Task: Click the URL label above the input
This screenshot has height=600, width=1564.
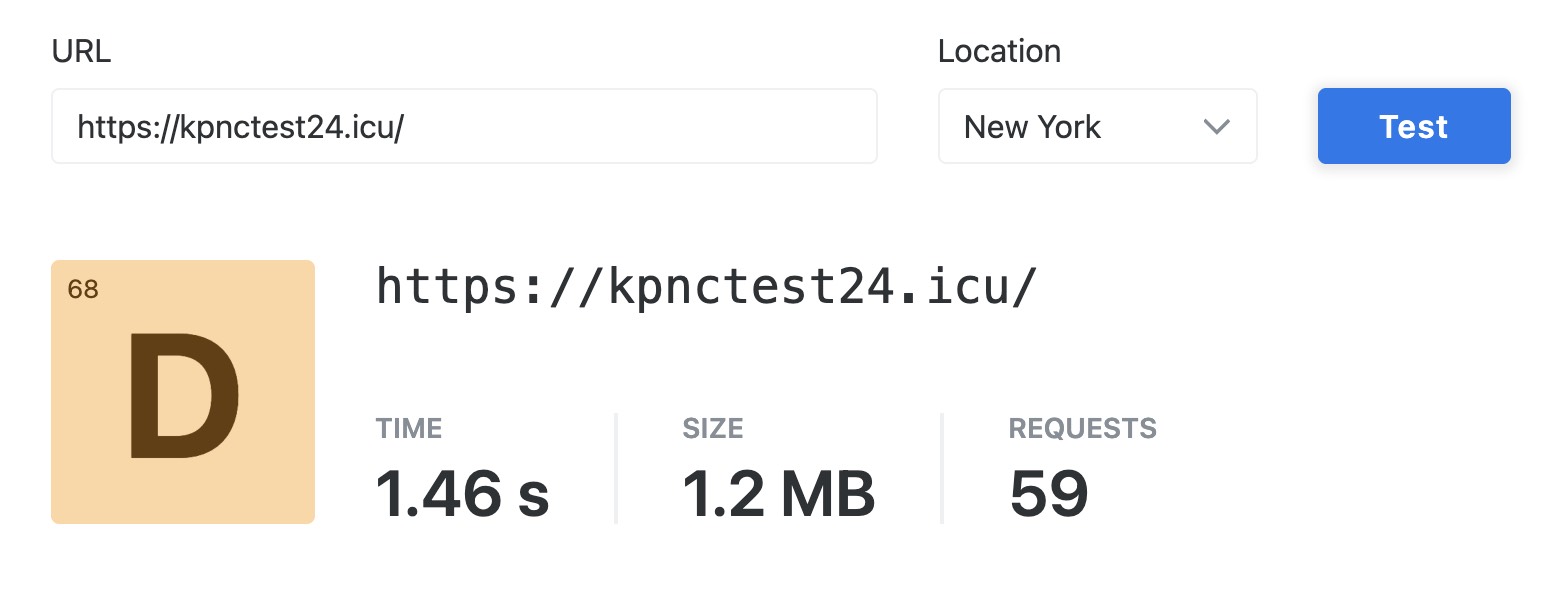Action: 81,52
